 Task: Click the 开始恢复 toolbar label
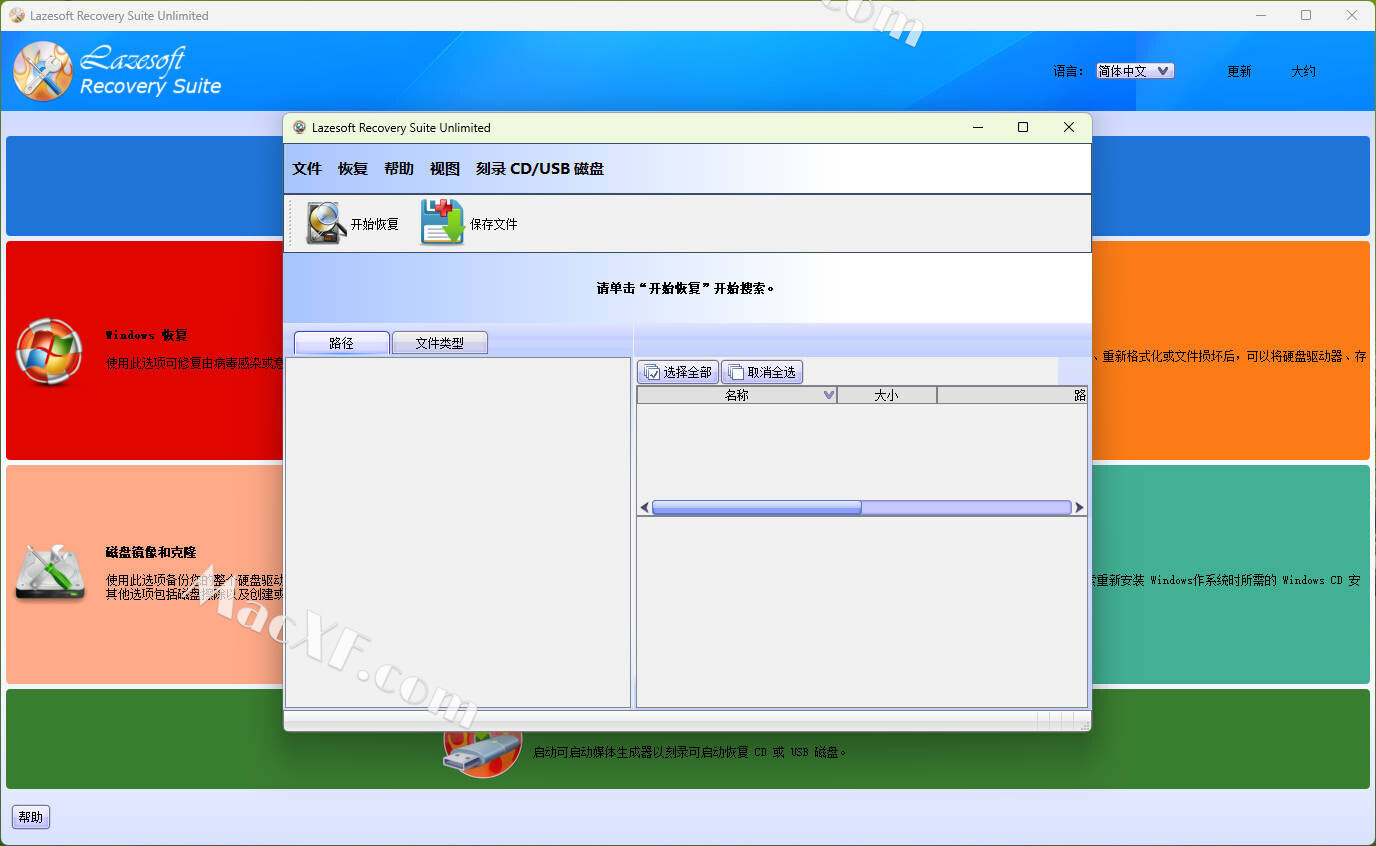375,224
